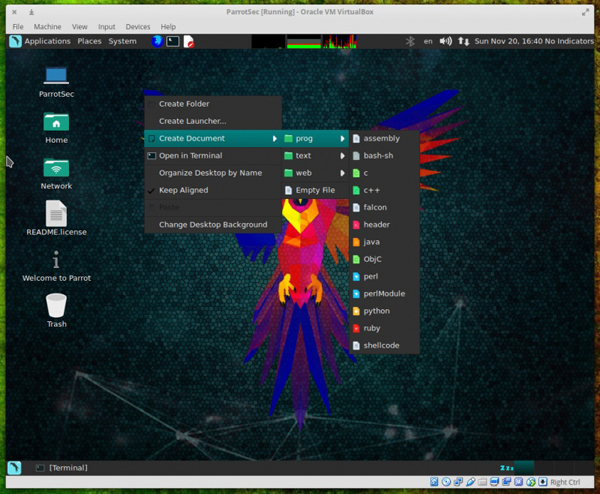Open the Network folder desktop icon
This screenshot has width=600, height=494.
[56, 174]
